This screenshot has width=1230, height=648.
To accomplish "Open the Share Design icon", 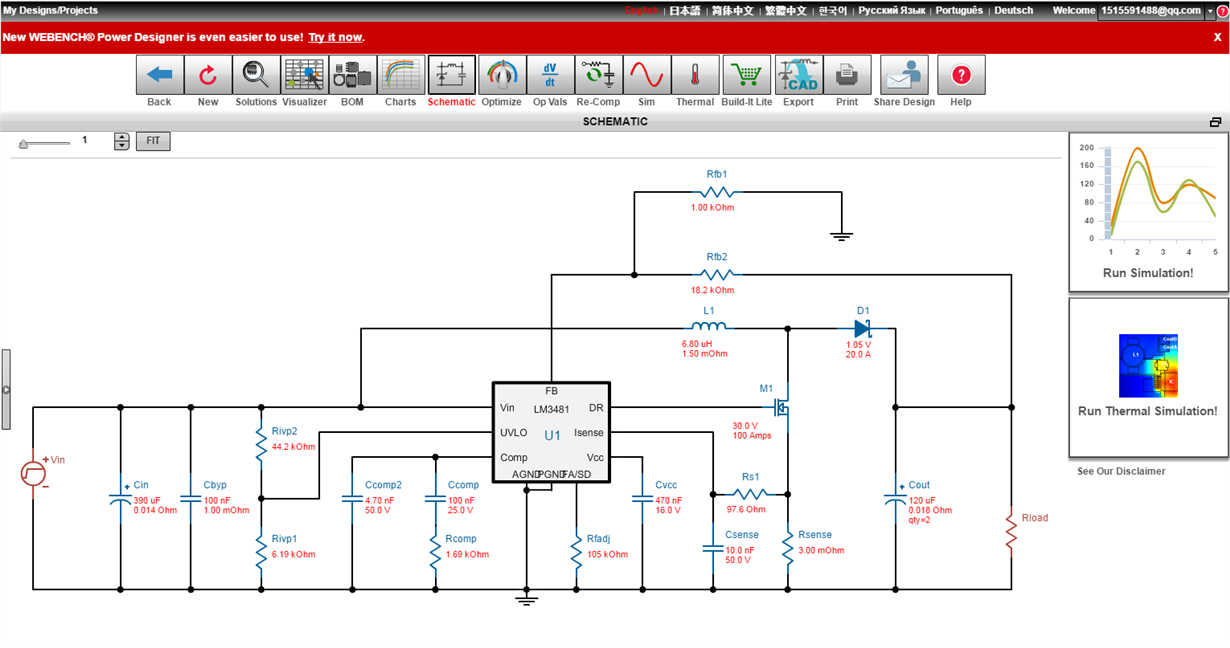I will tap(904, 75).
